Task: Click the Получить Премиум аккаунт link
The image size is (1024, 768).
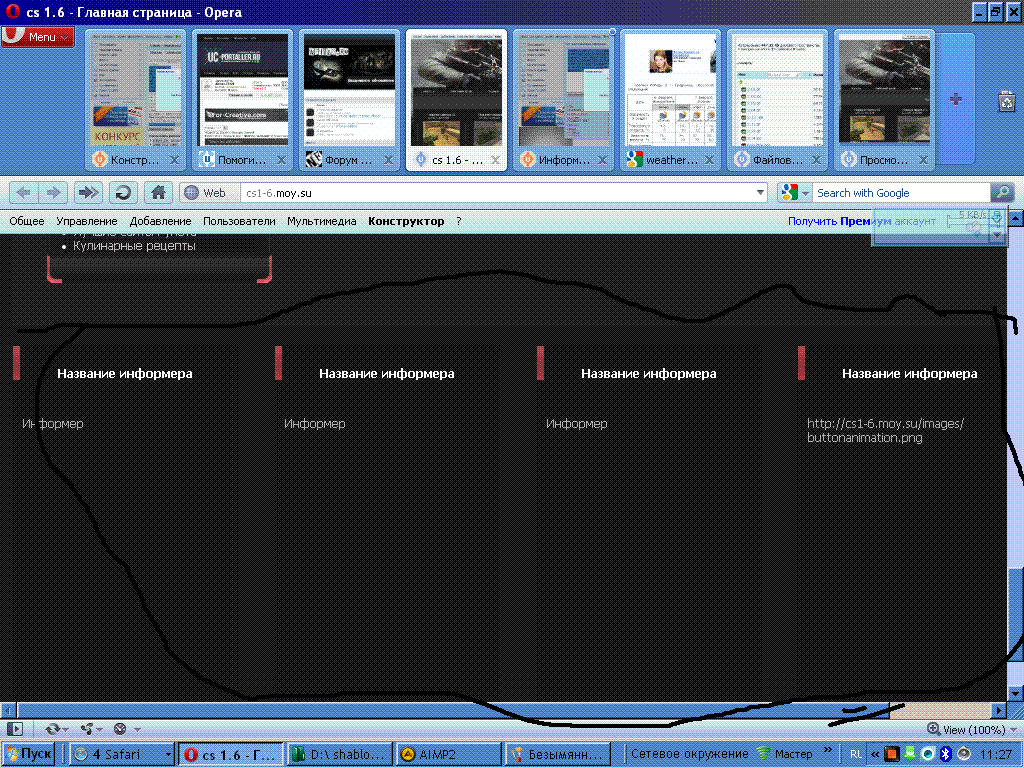Action: pos(862,221)
